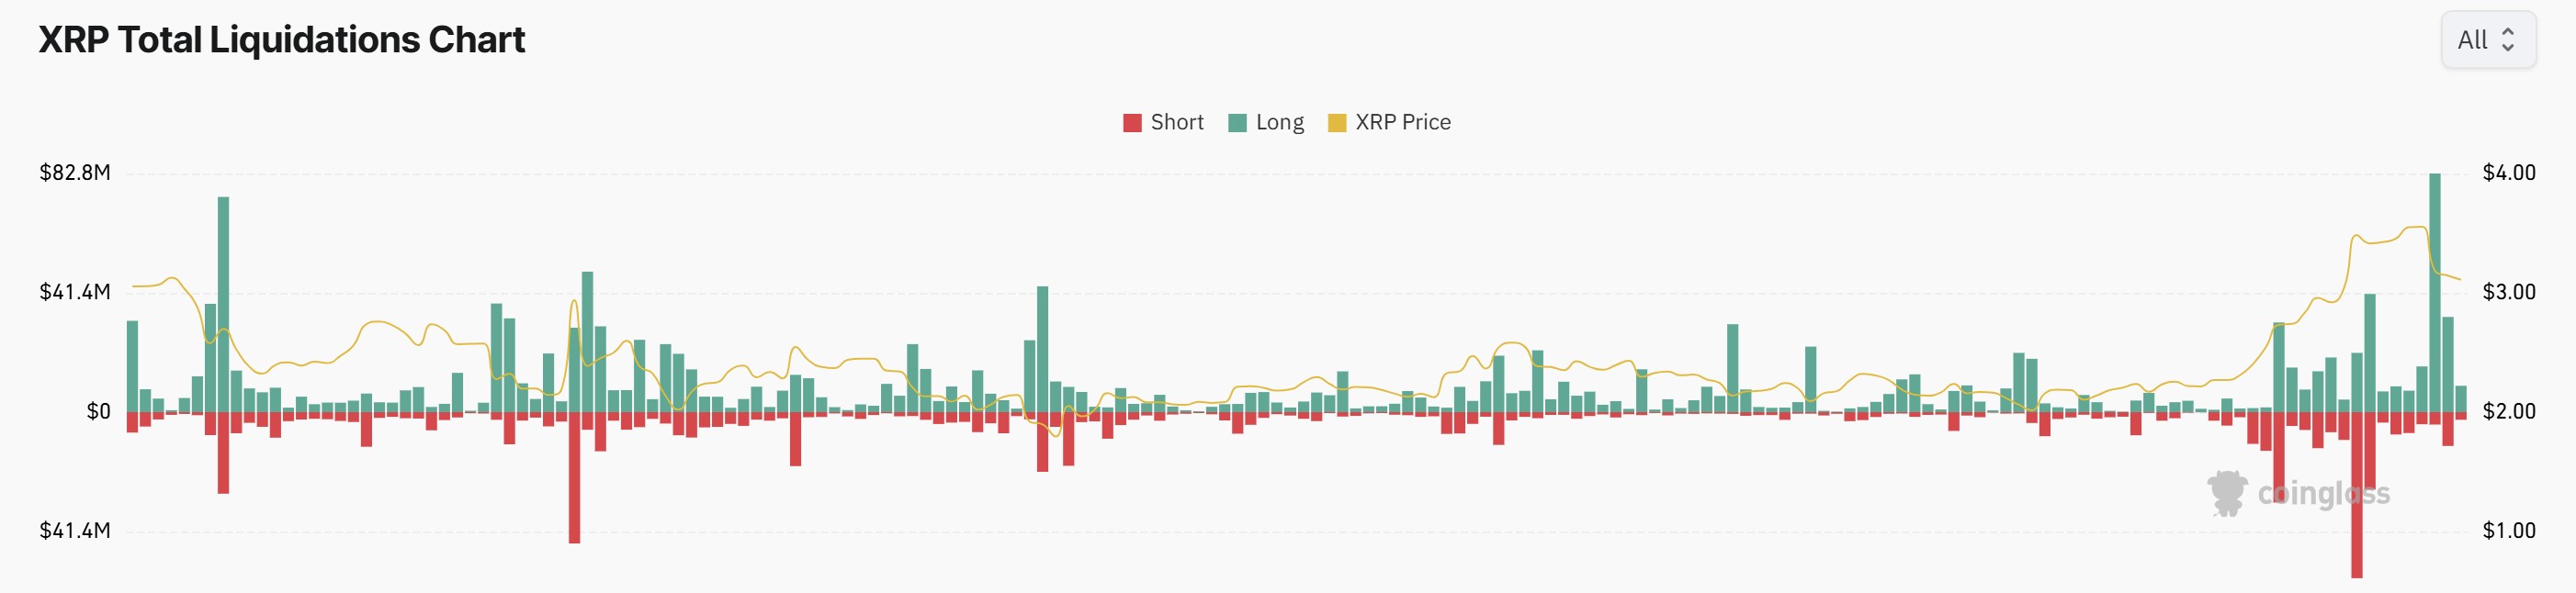
Task: Click the $3.00 price axis label
Action: 2509,292
